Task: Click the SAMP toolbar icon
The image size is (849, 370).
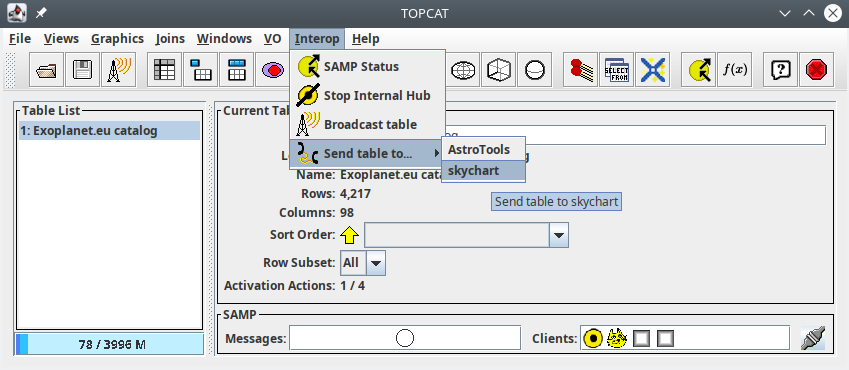Action: pyautogui.click(x=698, y=70)
